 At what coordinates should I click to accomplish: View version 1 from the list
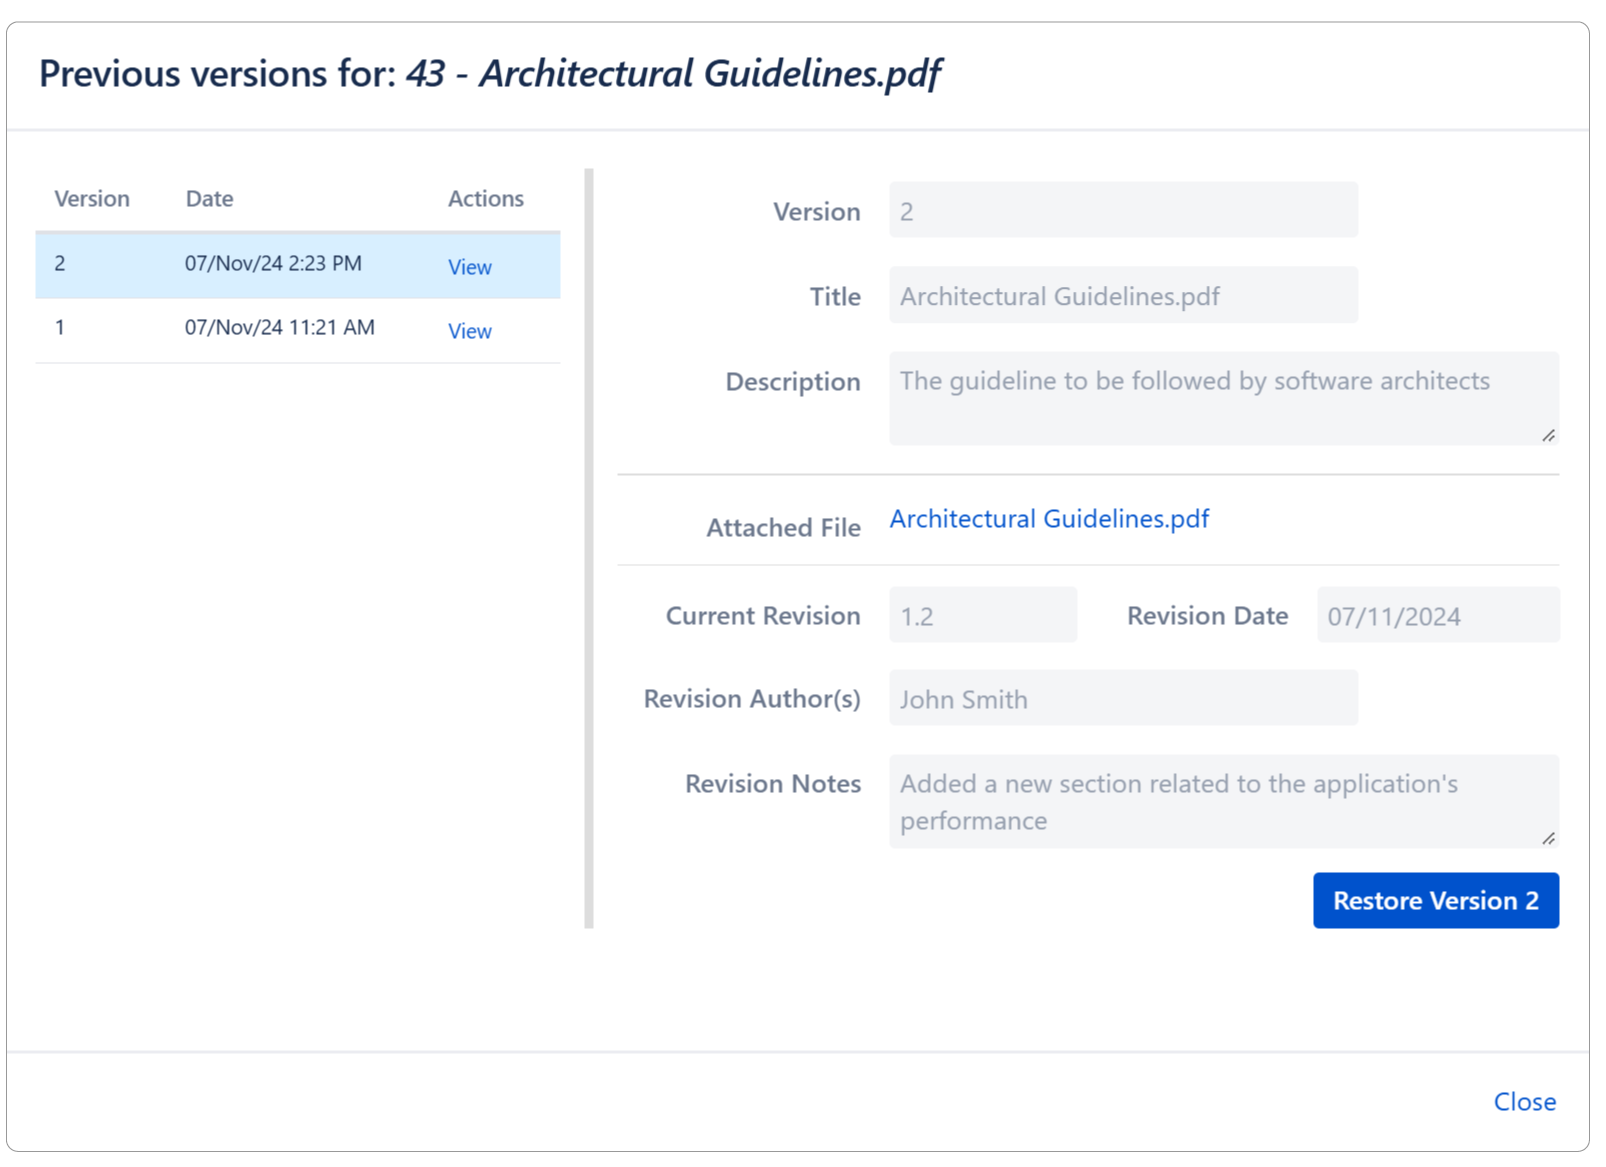click(x=469, y=331)
